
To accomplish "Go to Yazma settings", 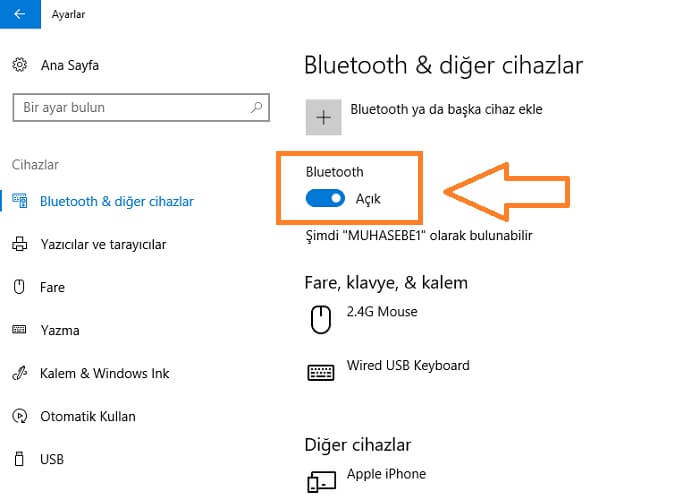I will [59, 330].
